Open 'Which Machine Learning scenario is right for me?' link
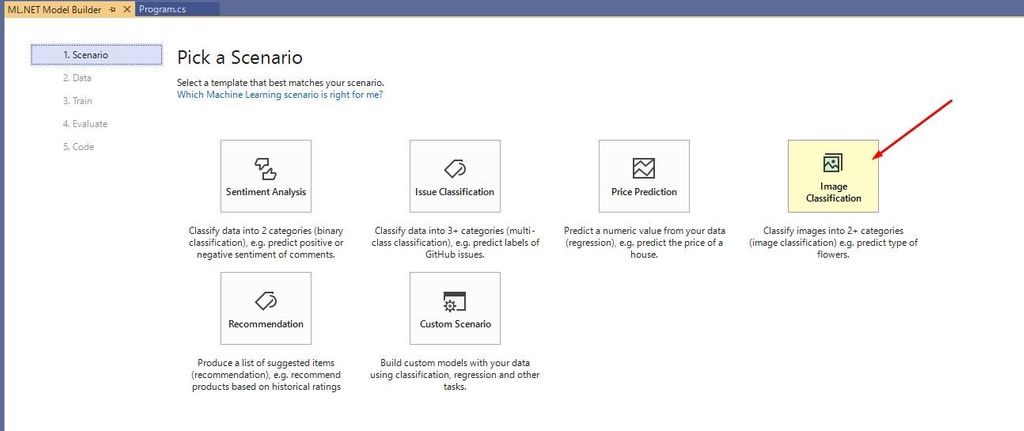Image resolution: width=1024 pixels, height=431 pixels. 280,94
